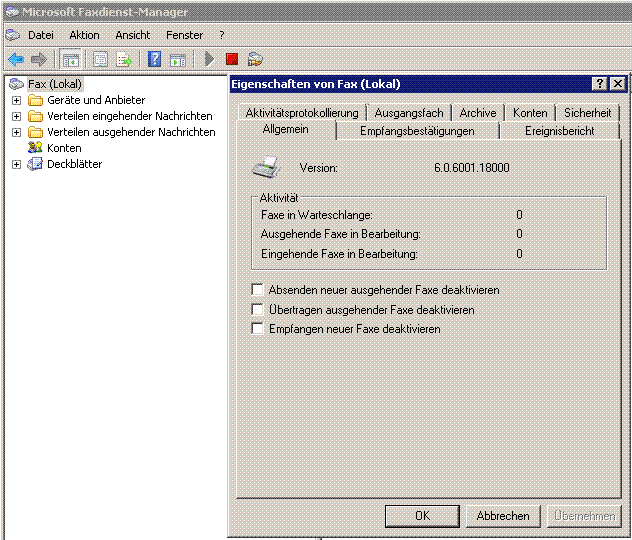Switch to the Sicherheit tab

[x=588, y=113]
